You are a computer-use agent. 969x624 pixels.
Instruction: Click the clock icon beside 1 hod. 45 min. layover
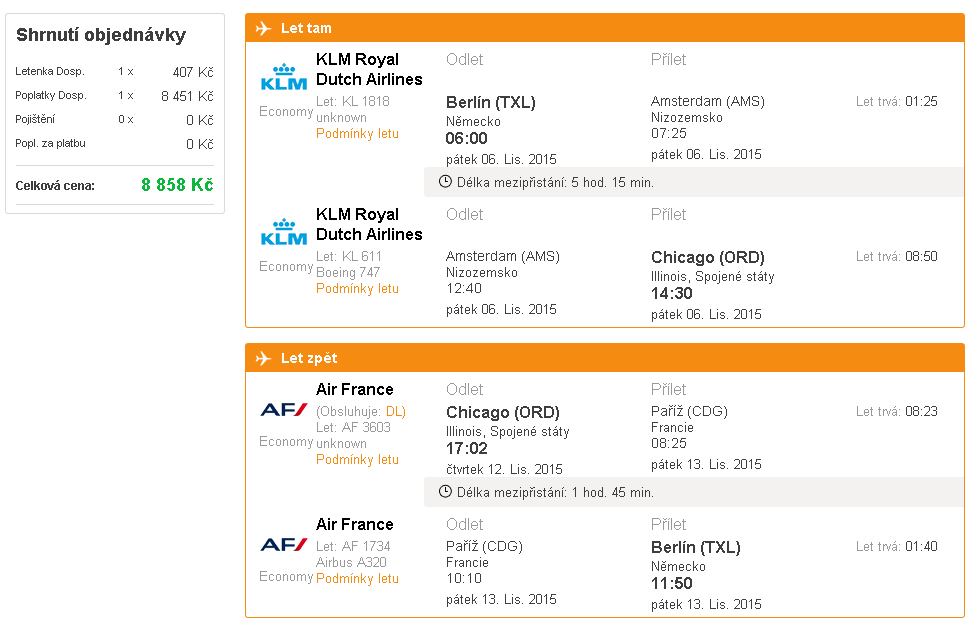click(x=446, y=492)
